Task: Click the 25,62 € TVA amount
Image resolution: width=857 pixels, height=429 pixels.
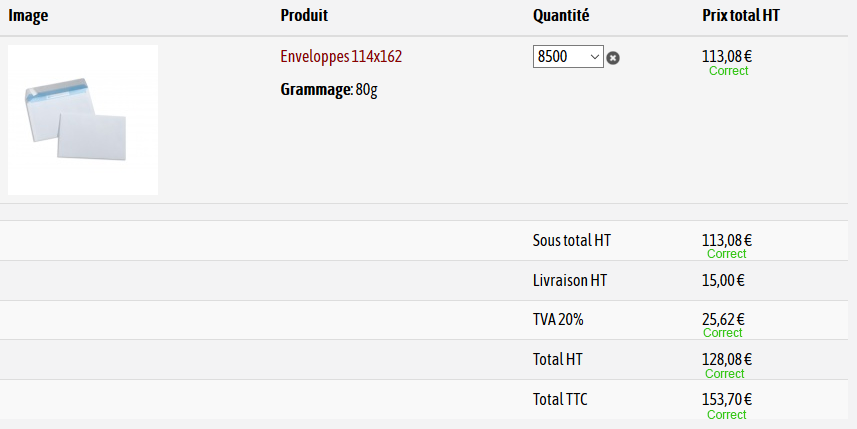Action: (723, 319)
